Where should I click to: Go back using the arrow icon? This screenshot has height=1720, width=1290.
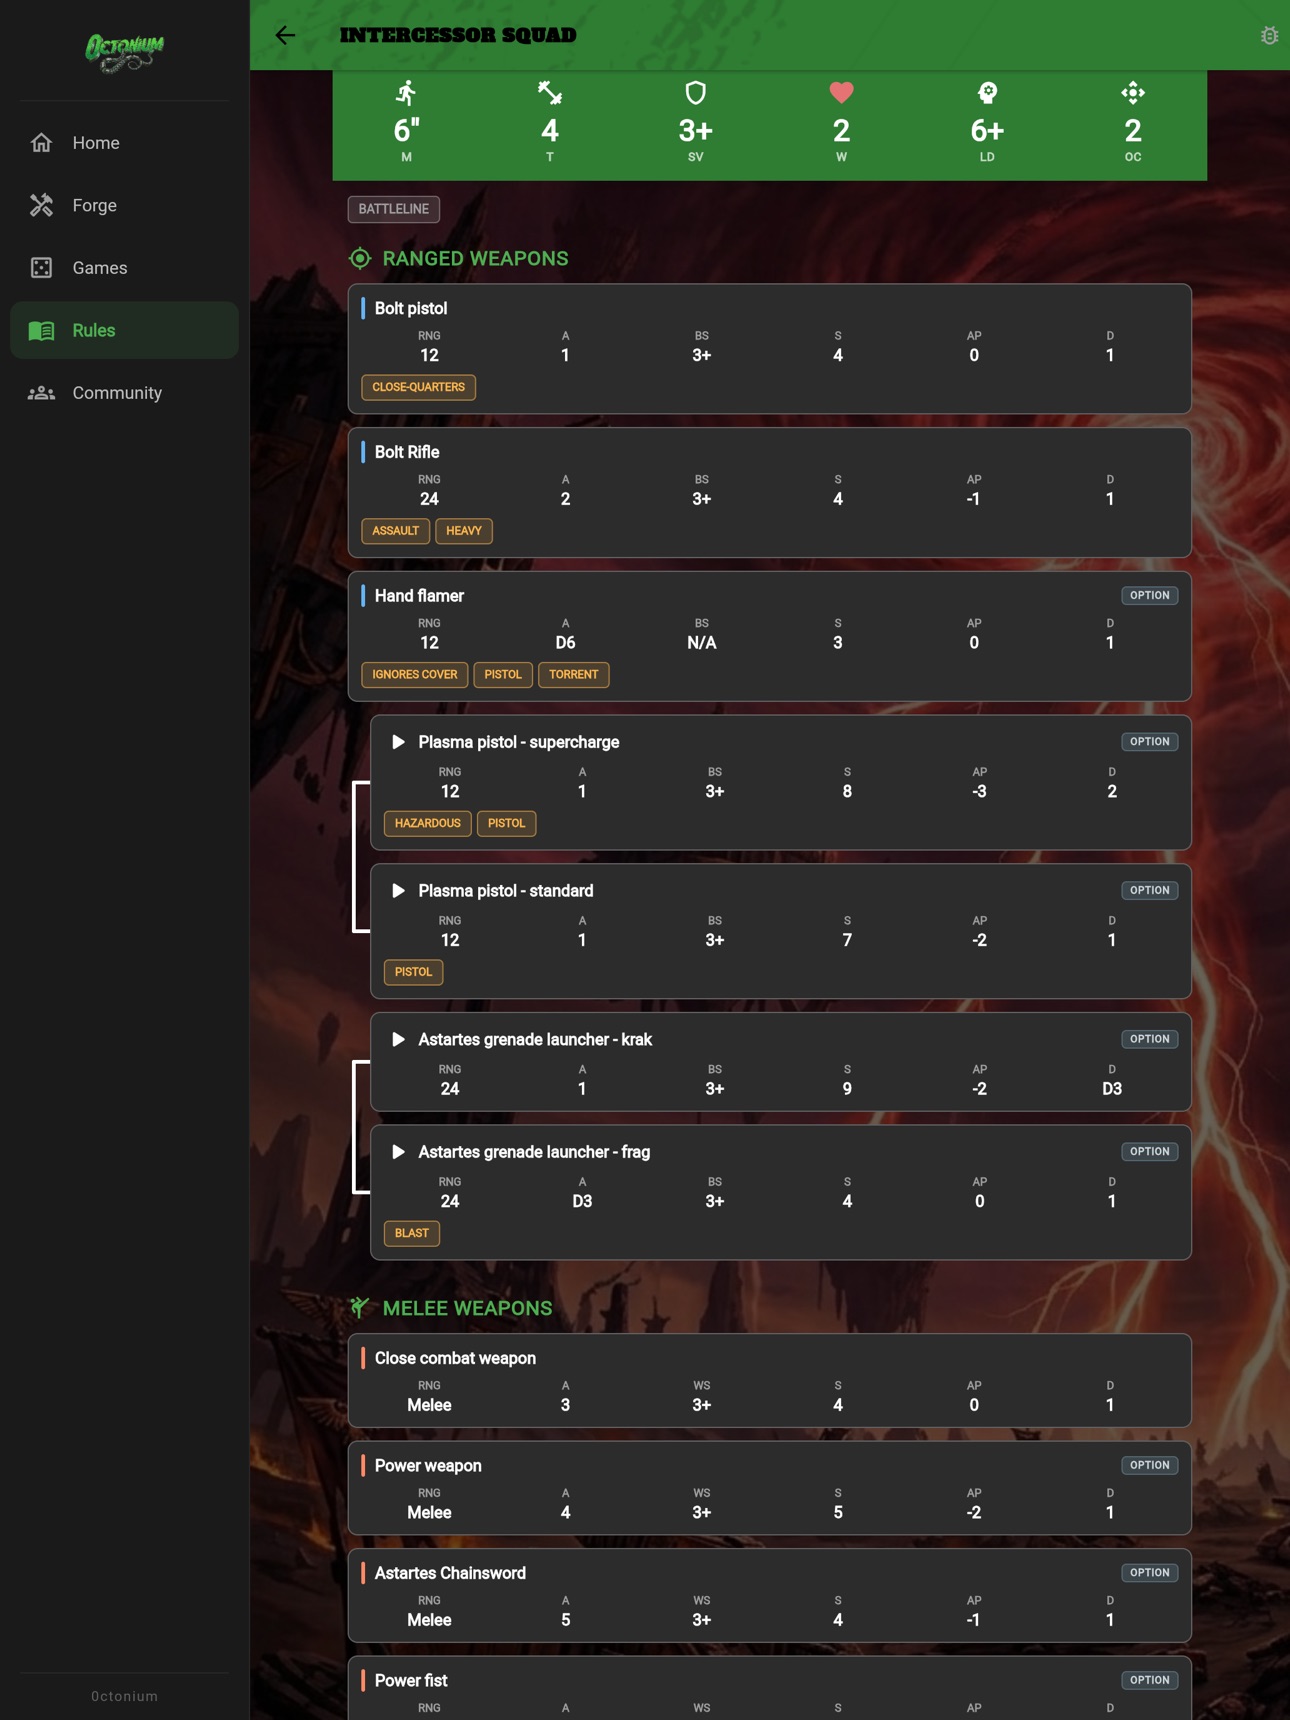(x=285, y=35)
